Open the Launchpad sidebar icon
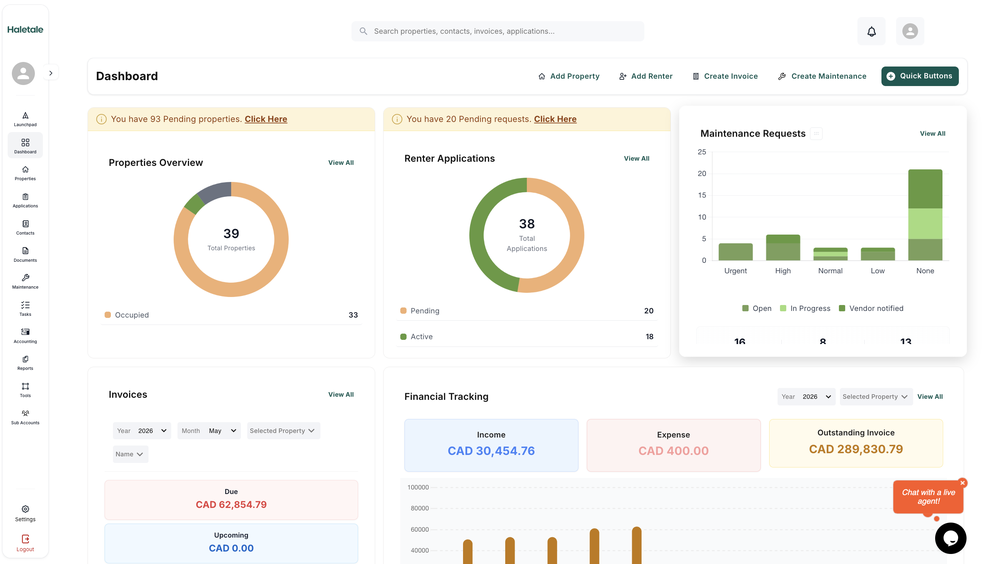The height and width of the screenshot is (564, 1000). [25, 119]
